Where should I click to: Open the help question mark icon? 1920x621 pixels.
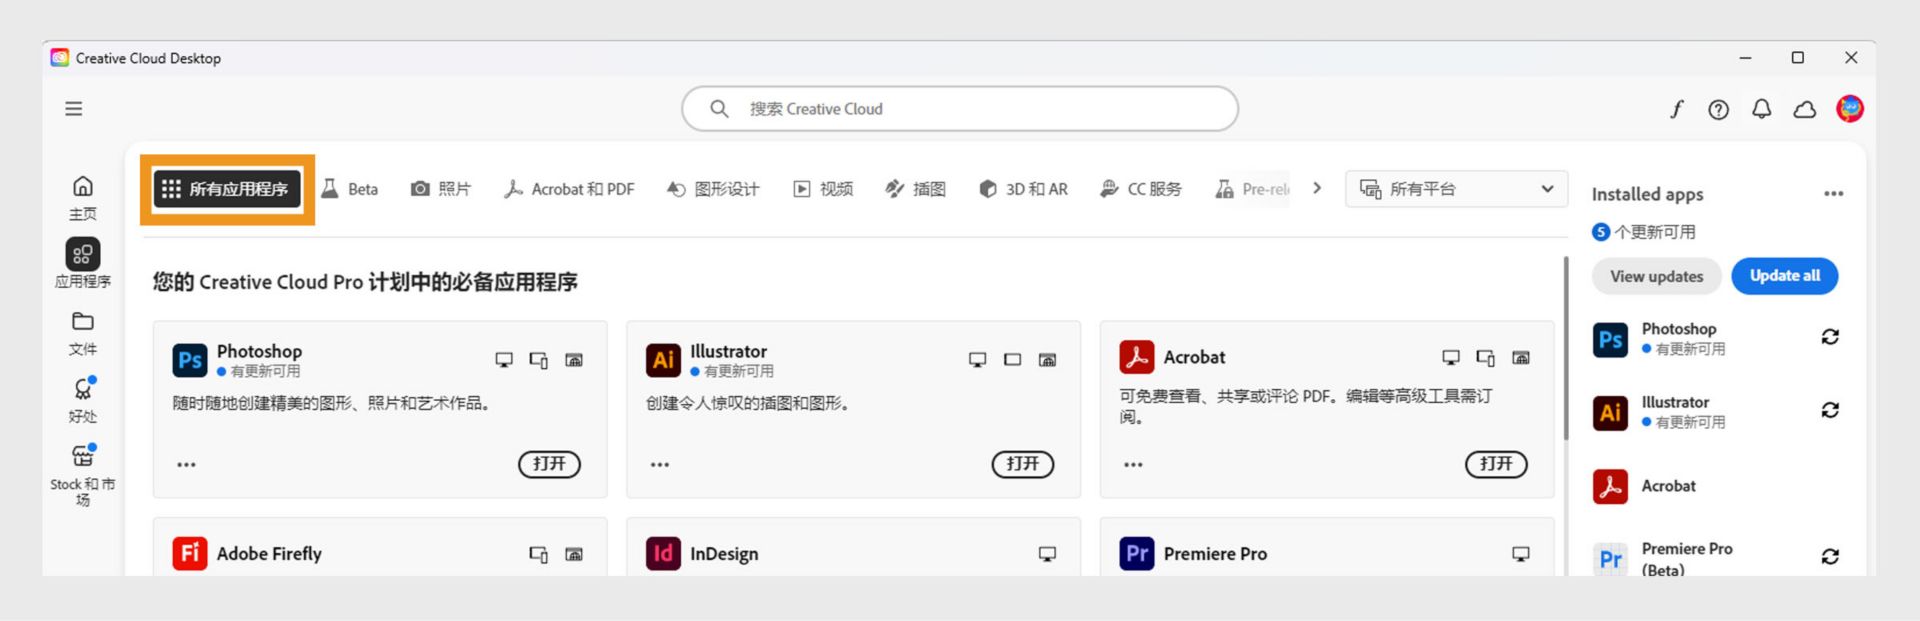click(x=1718, y=109)
